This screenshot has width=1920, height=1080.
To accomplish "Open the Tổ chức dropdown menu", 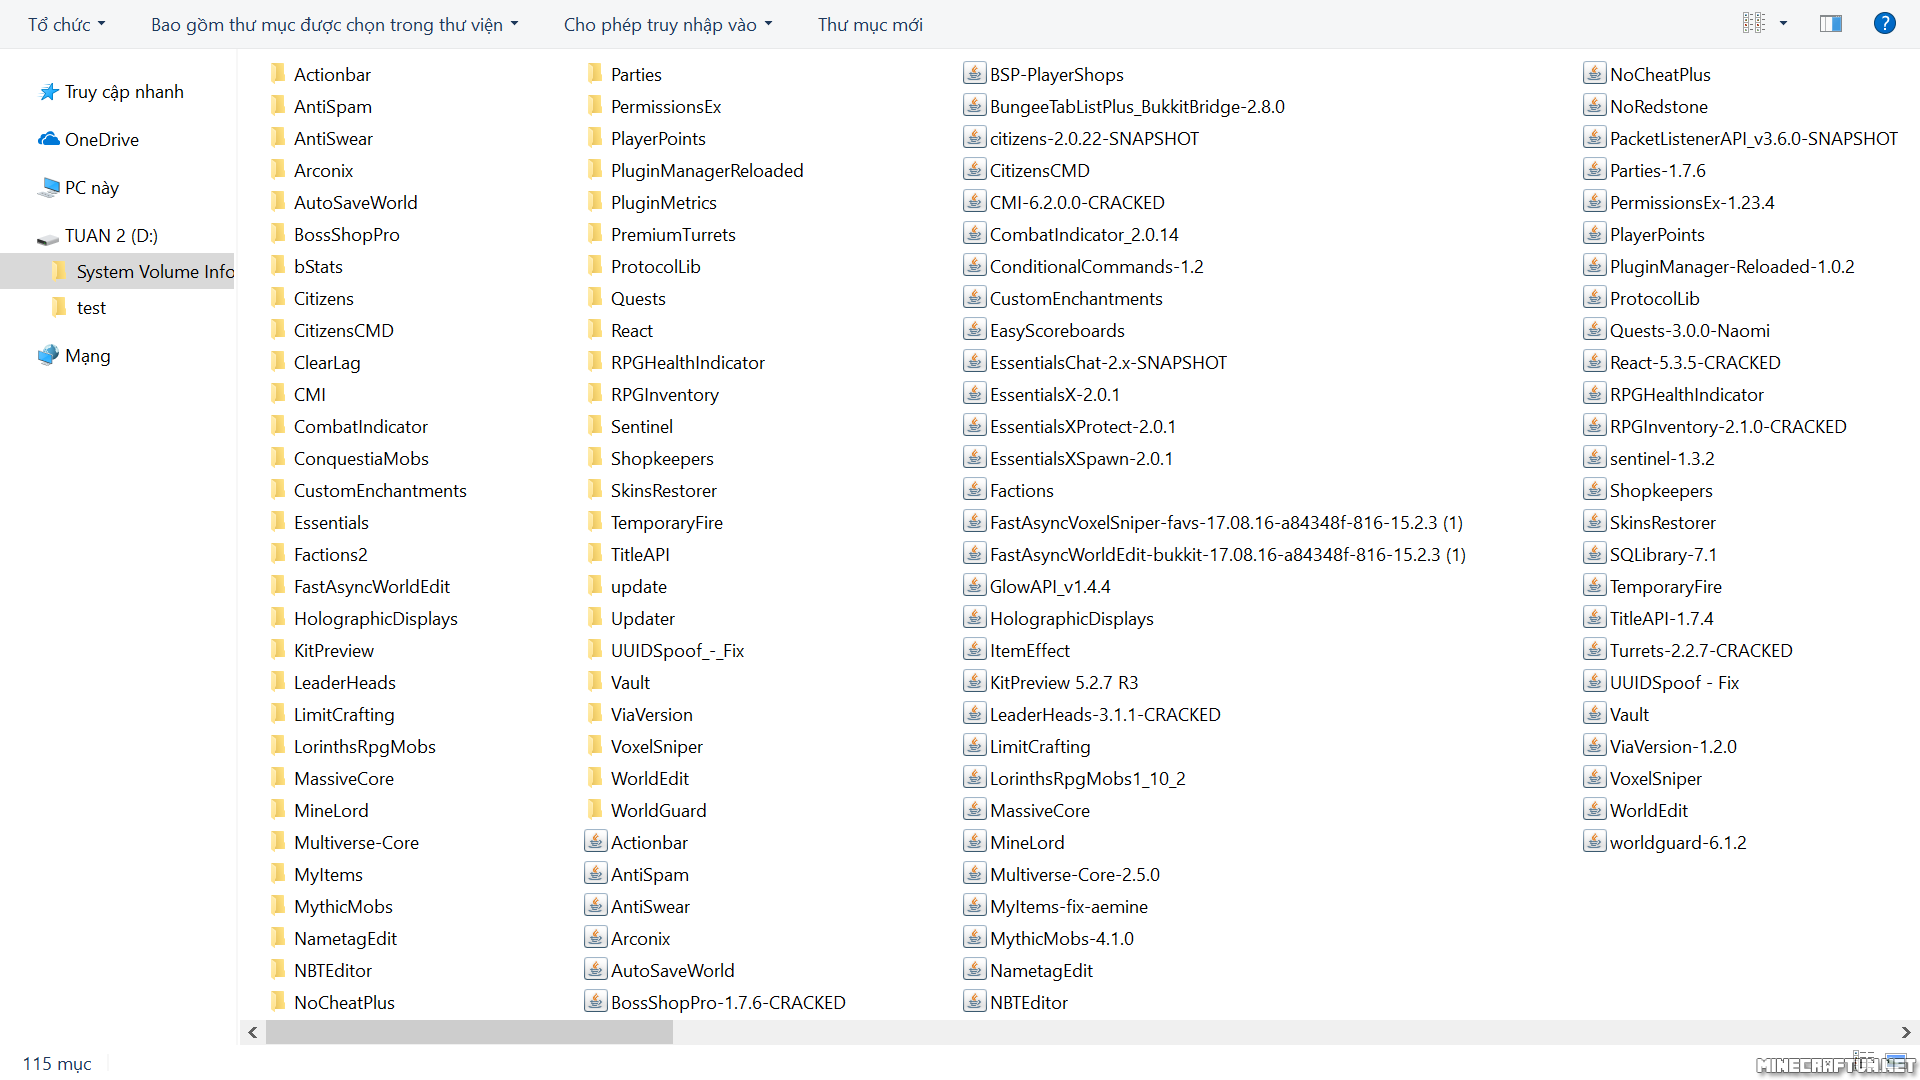I will (66, 25).
